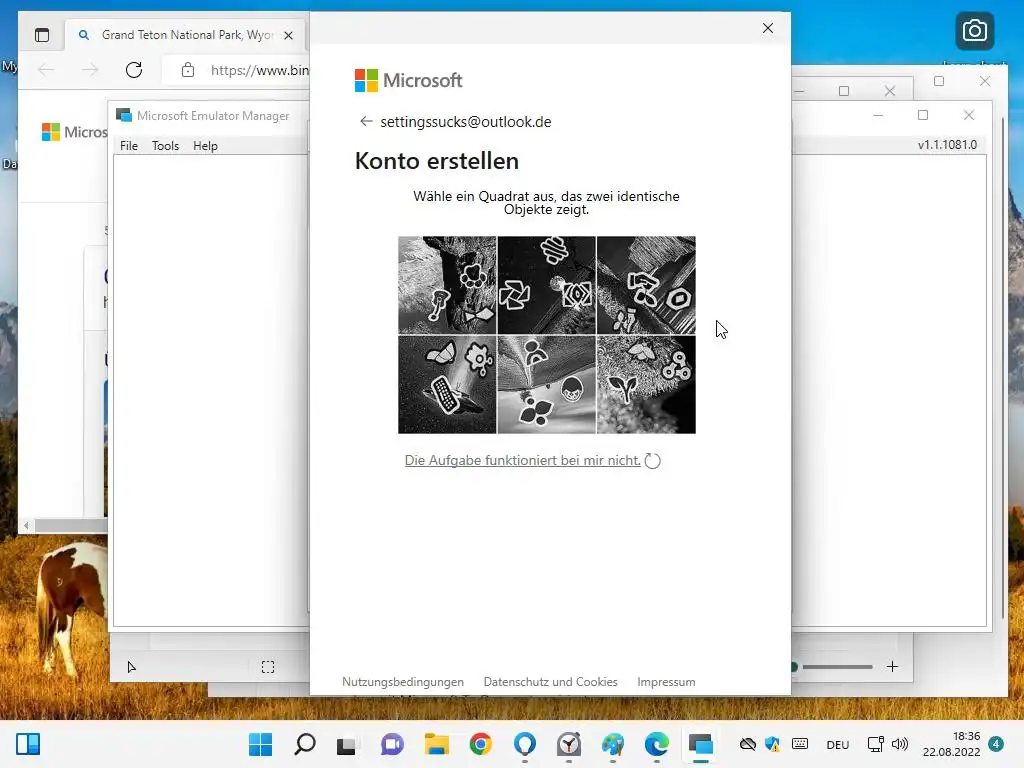This screenshot has height=768, width=1024.
Task: Select the bottom-left puzzle square with keyboard
Action: (x=447, y=385)
